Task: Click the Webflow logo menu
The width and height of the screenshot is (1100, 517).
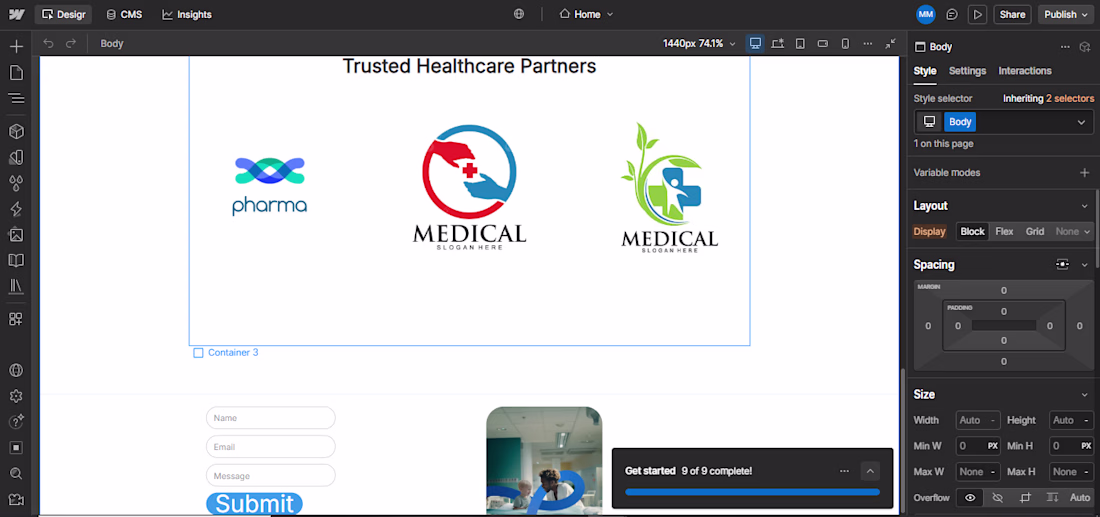Action: pyautogui.click(x=18, y=14)
